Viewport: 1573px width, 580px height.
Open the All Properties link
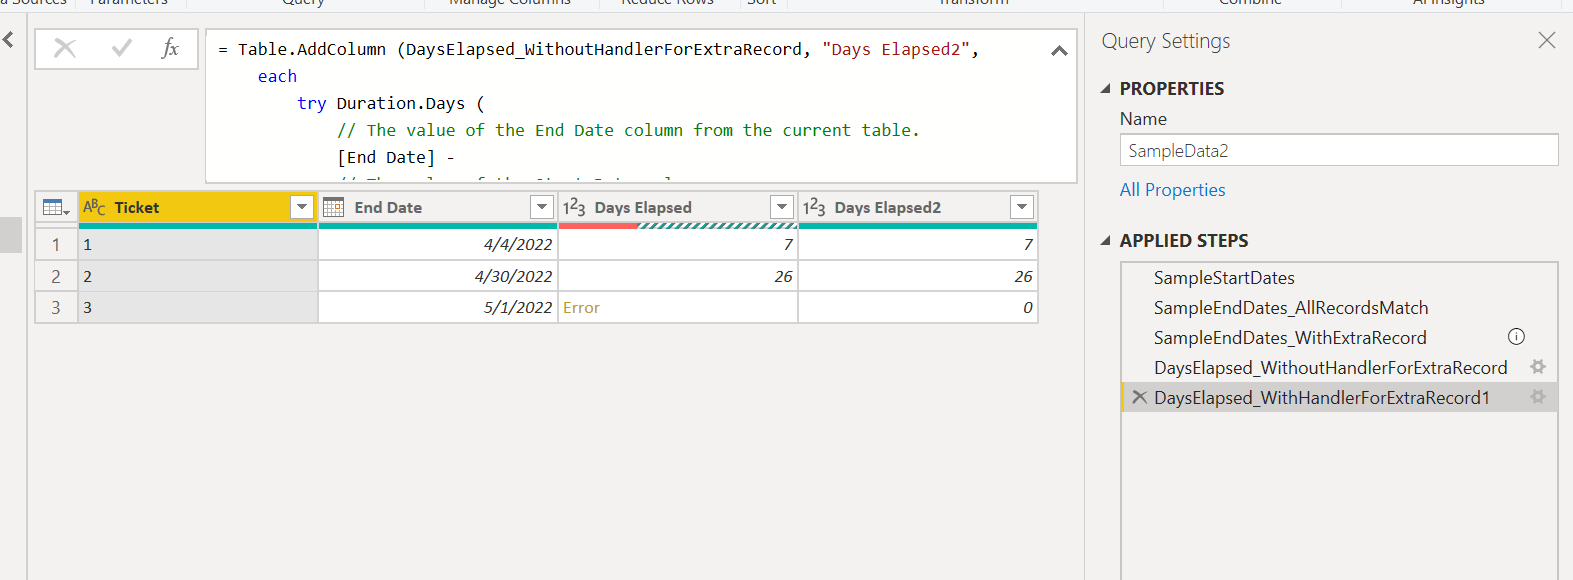(1172, 190)
